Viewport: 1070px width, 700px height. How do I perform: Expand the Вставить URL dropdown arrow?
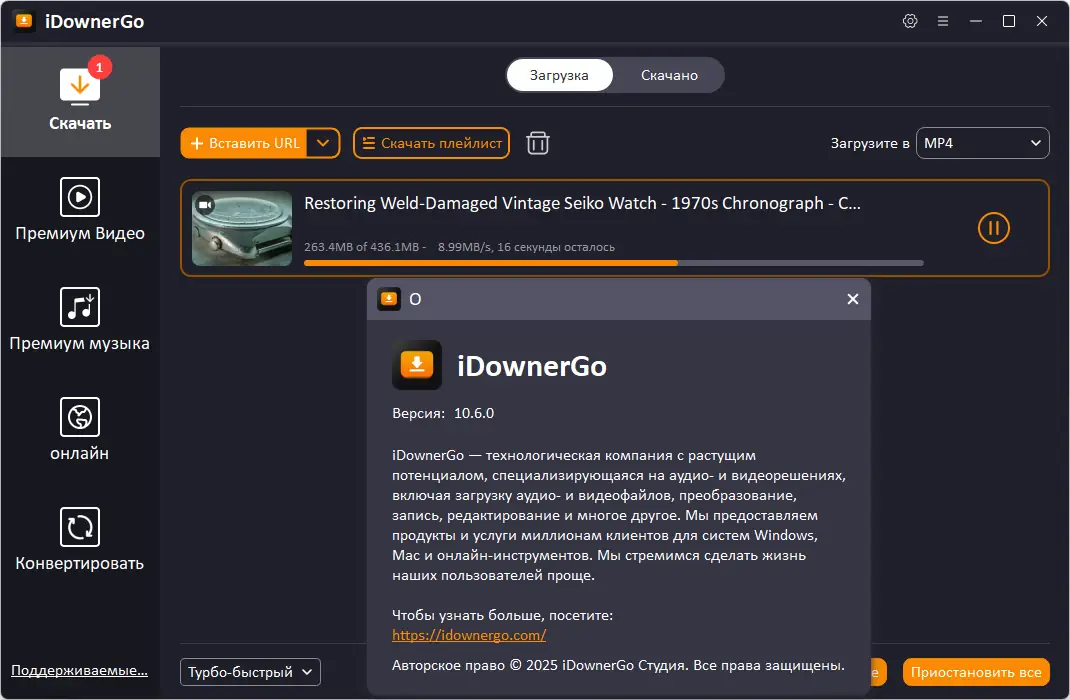[323, 143]
